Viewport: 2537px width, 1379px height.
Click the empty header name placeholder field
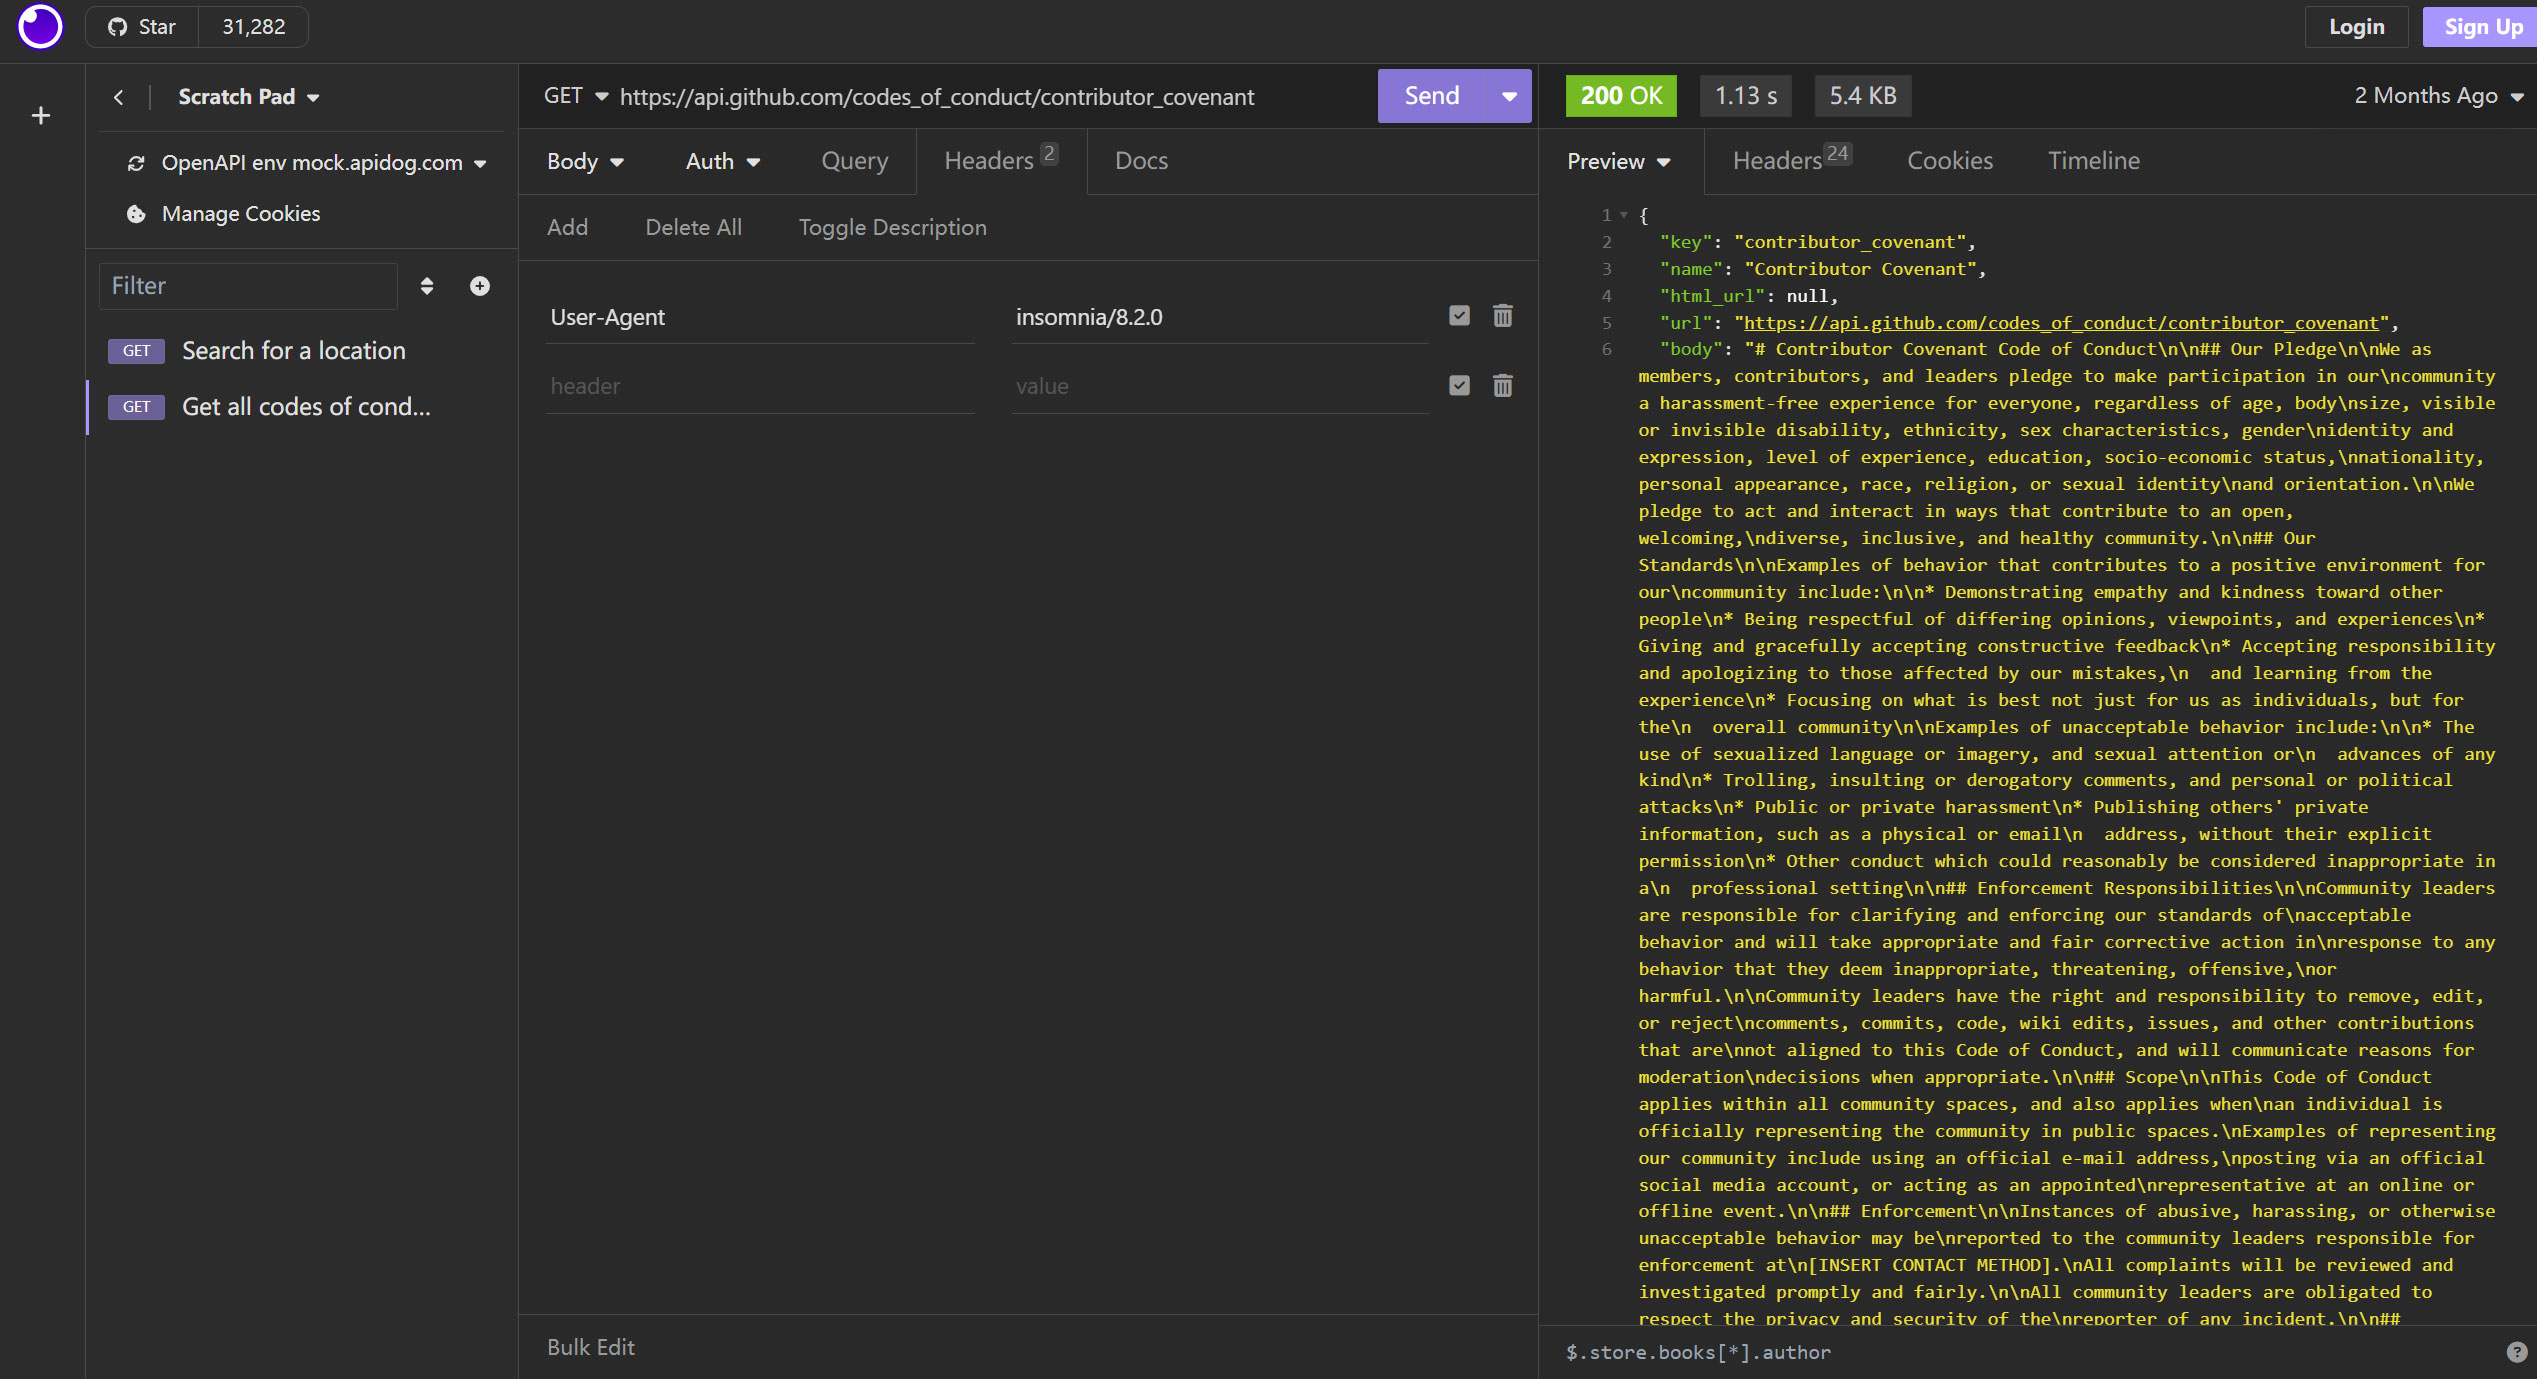click(x=760, y=386)
